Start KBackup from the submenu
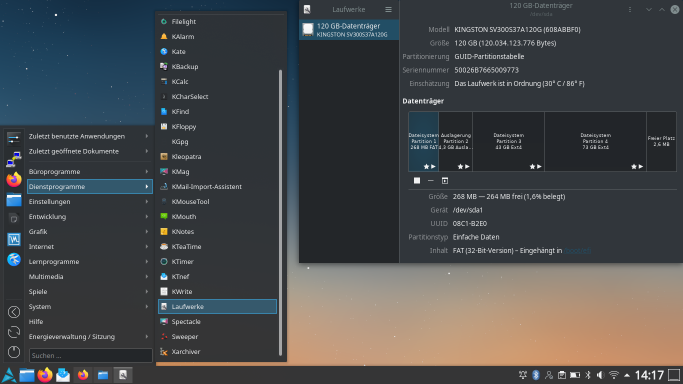The image size is (683, 384). [x=217, y=67]
